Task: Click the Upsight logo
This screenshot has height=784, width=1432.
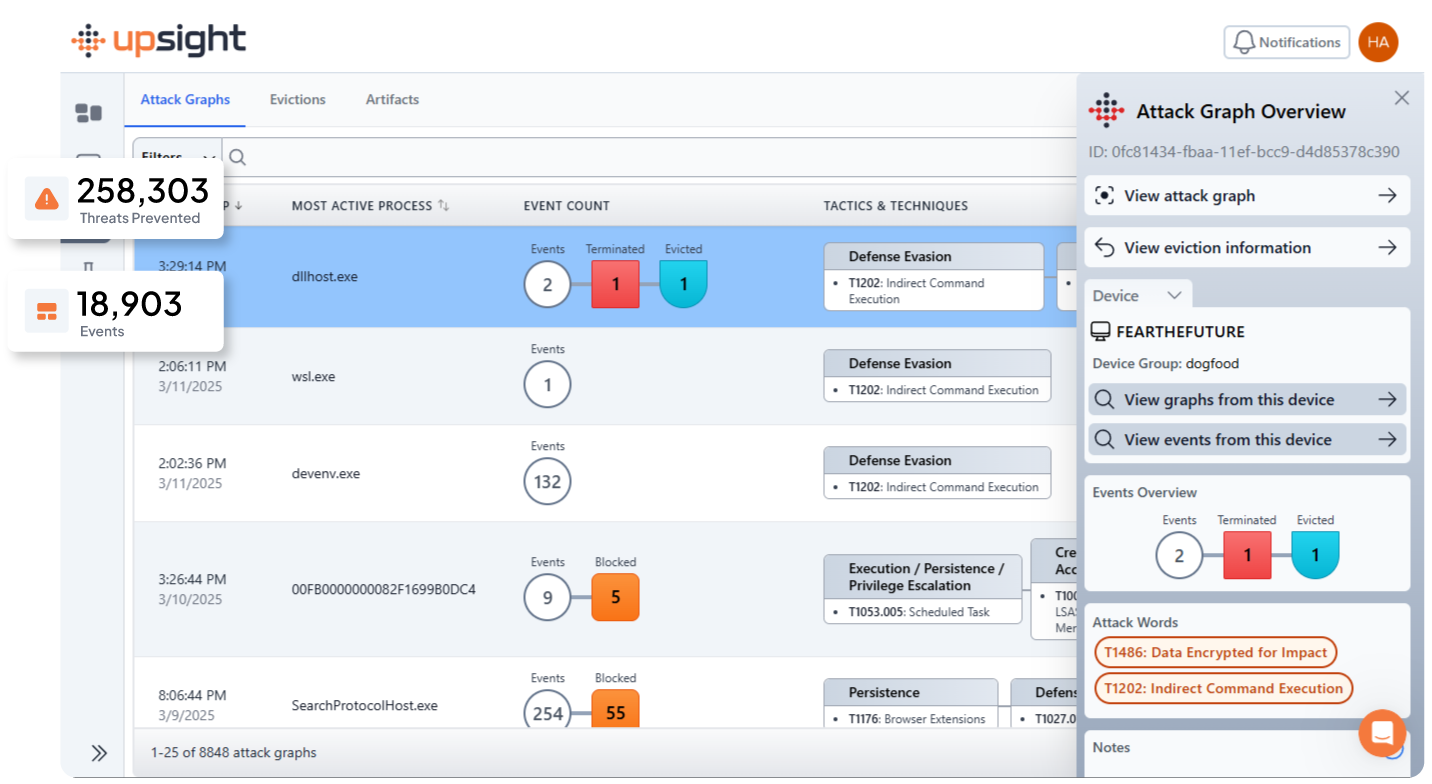Action: (x=158, y=40)
